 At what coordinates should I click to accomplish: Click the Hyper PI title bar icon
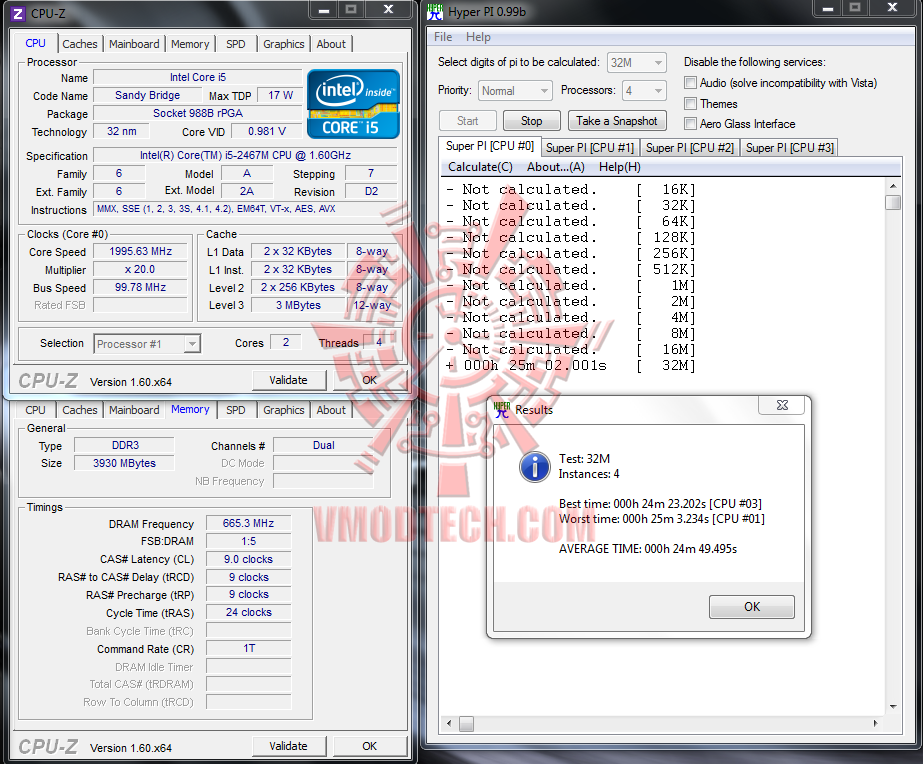click(x=435, y=12)
